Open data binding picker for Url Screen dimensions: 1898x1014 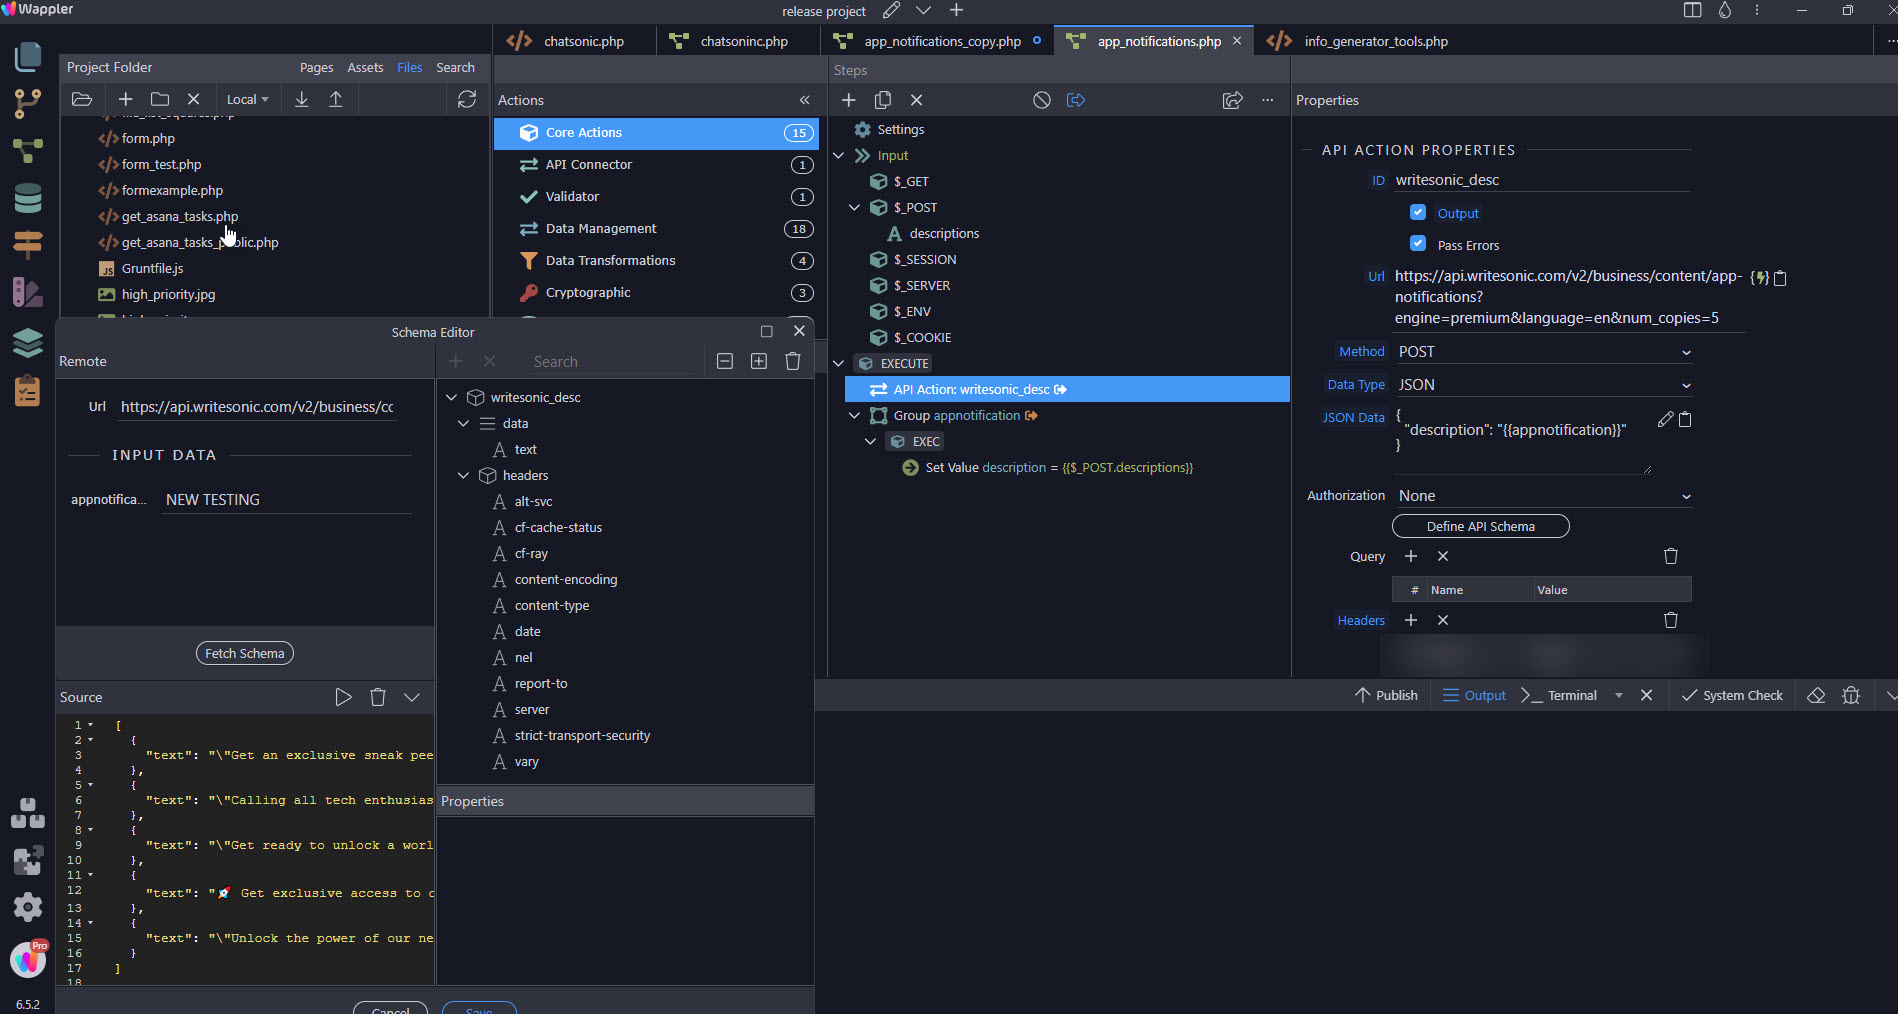click(1760, 278)
